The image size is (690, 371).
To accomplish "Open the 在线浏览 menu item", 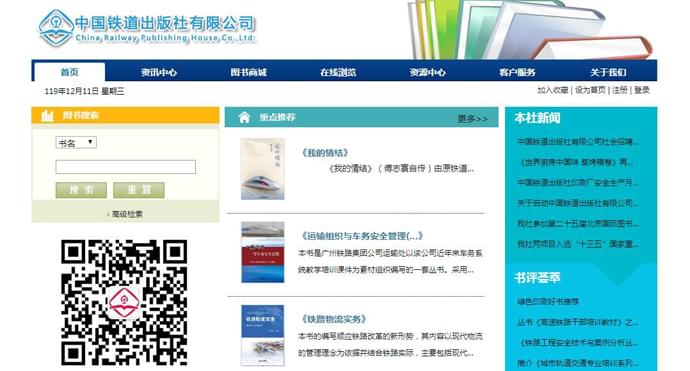I will pos(338,72).
